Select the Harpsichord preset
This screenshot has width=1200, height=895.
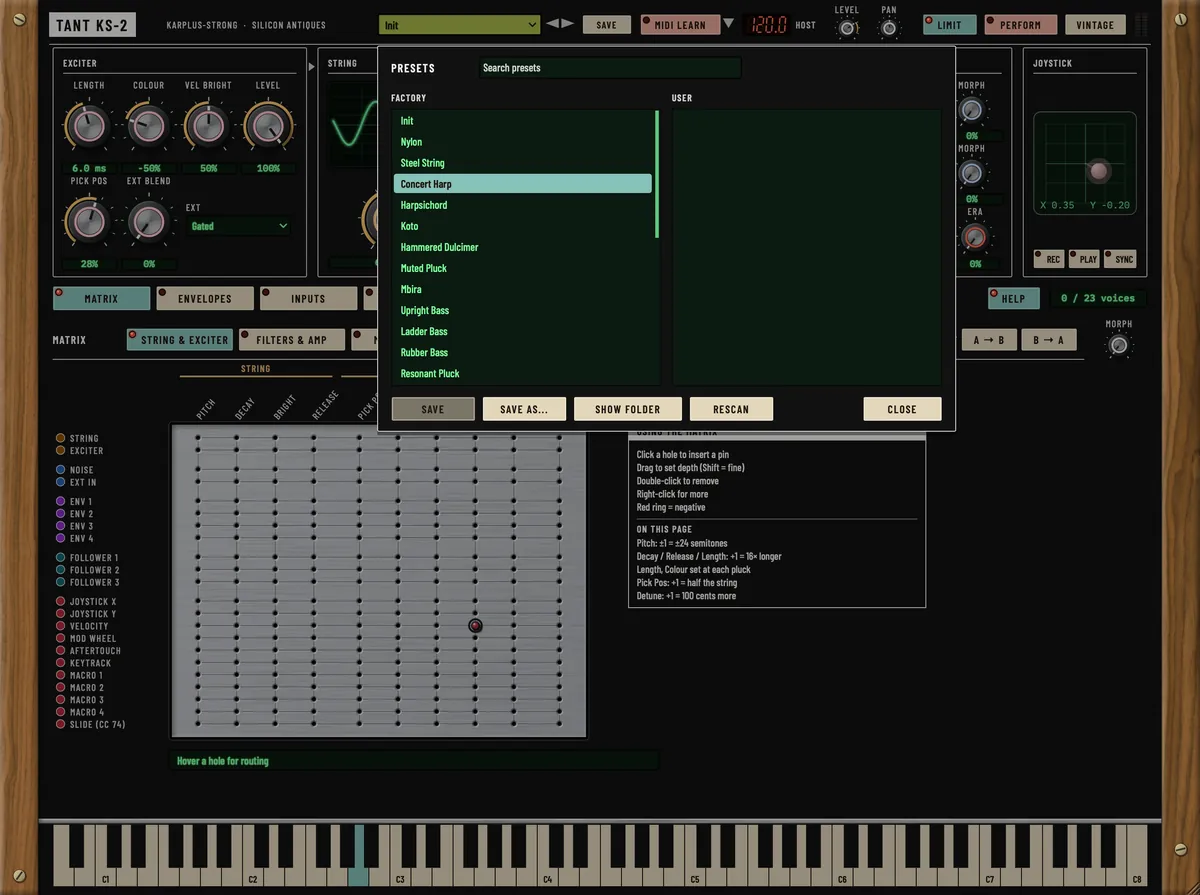pyautogui.click(x=523, y=205)
